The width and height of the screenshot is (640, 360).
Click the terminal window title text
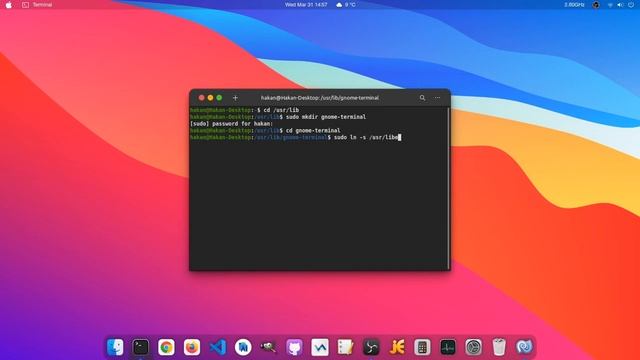tap(320, 98)
